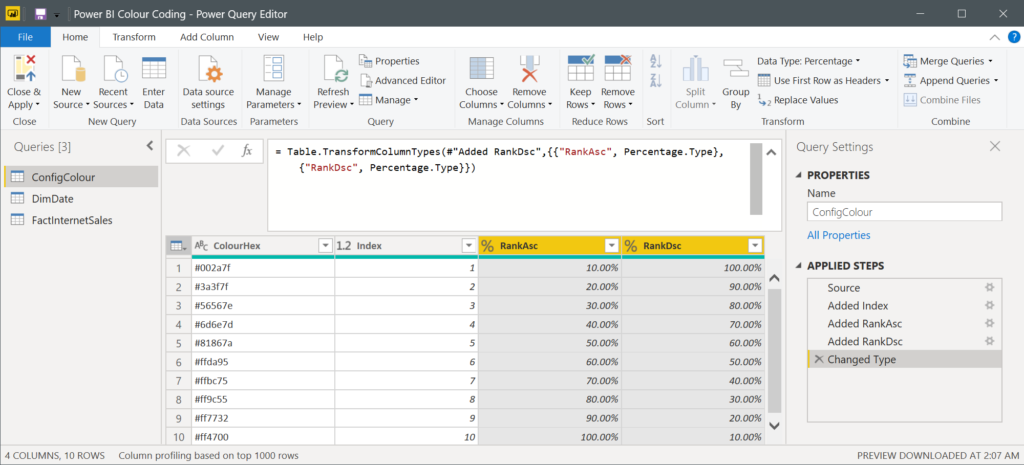Open settings gear for Added Index step
Screen dimensions: 1024x465
[990, 305]
